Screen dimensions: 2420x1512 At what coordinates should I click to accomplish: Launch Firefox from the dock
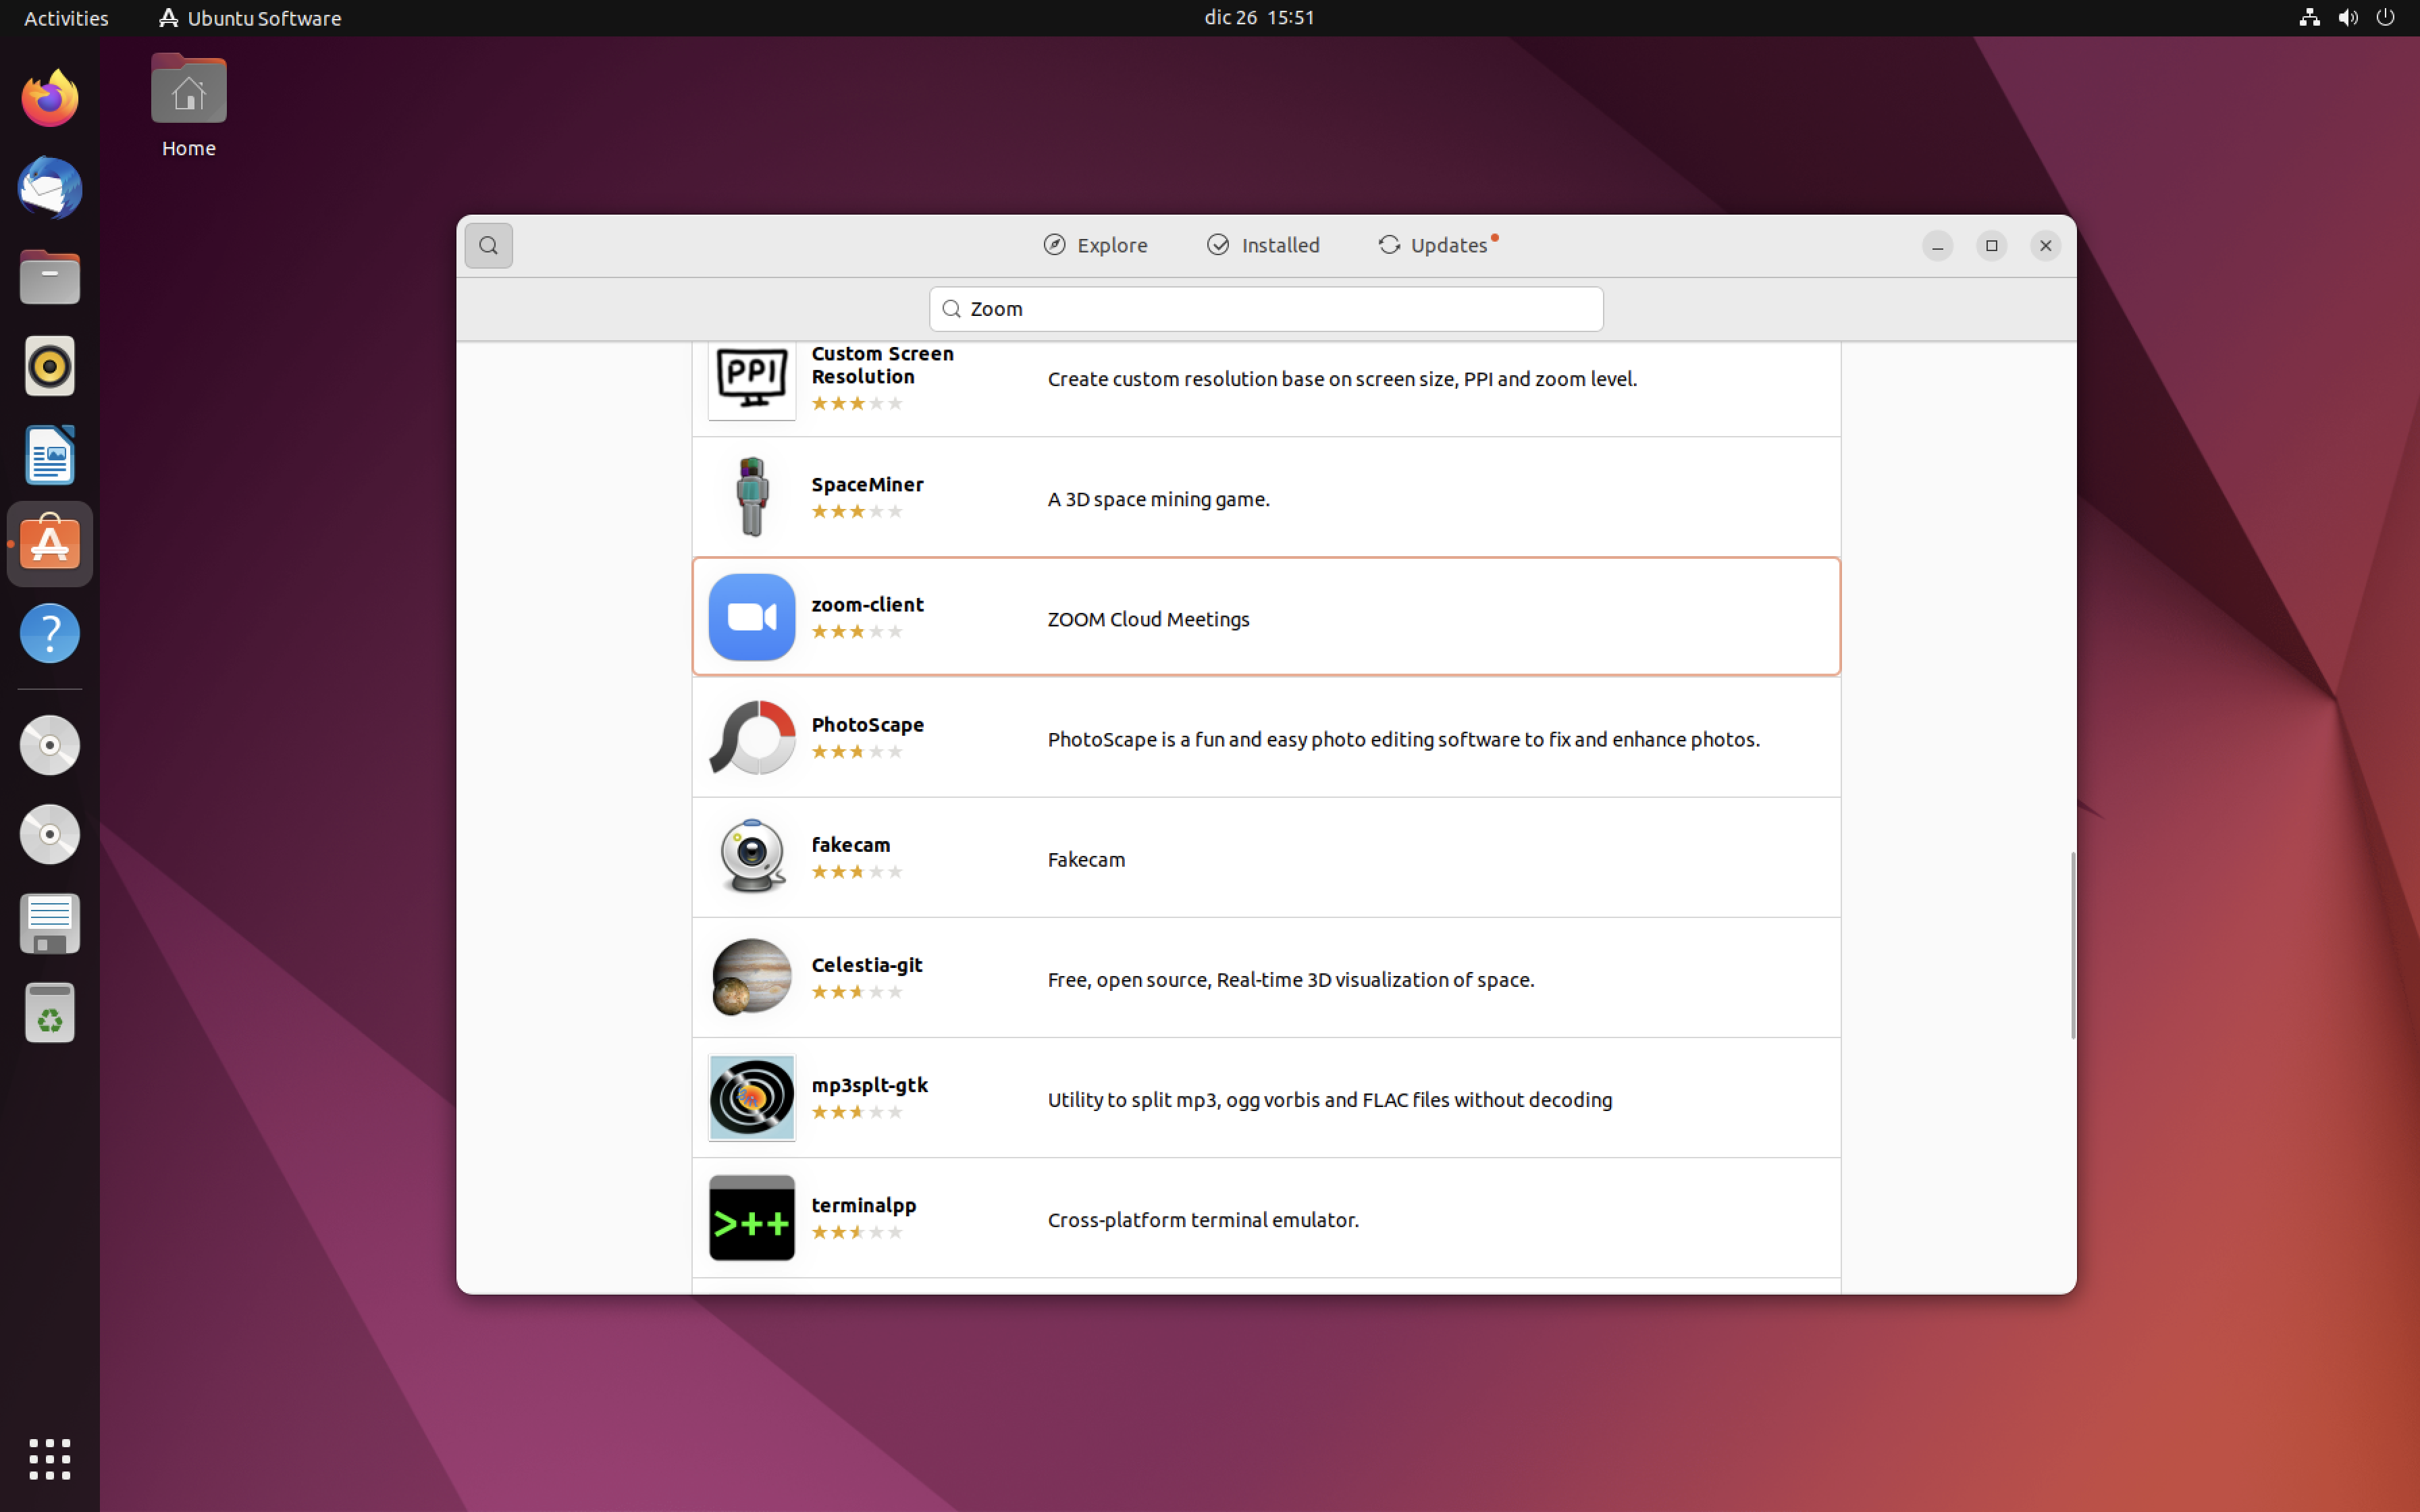[49, 99]
